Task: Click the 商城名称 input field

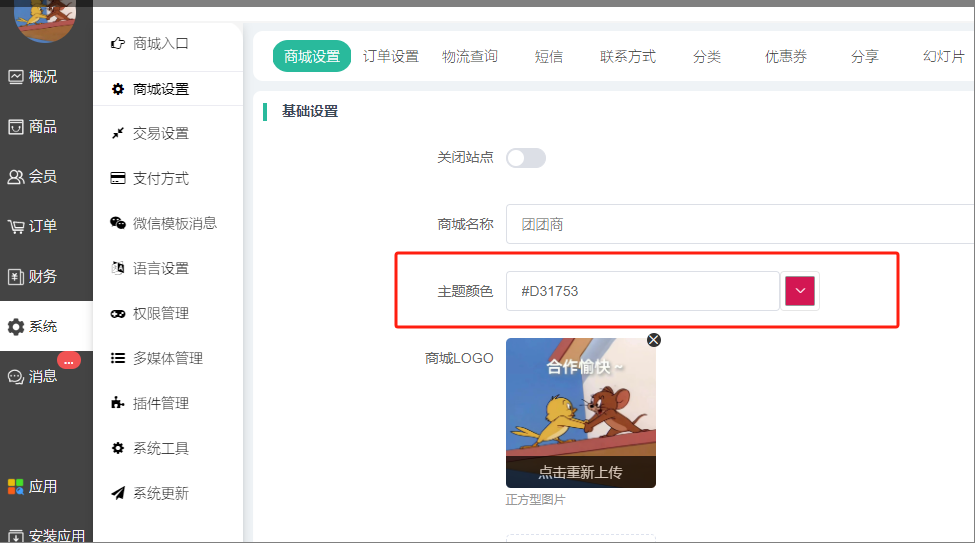Action: 740,225
